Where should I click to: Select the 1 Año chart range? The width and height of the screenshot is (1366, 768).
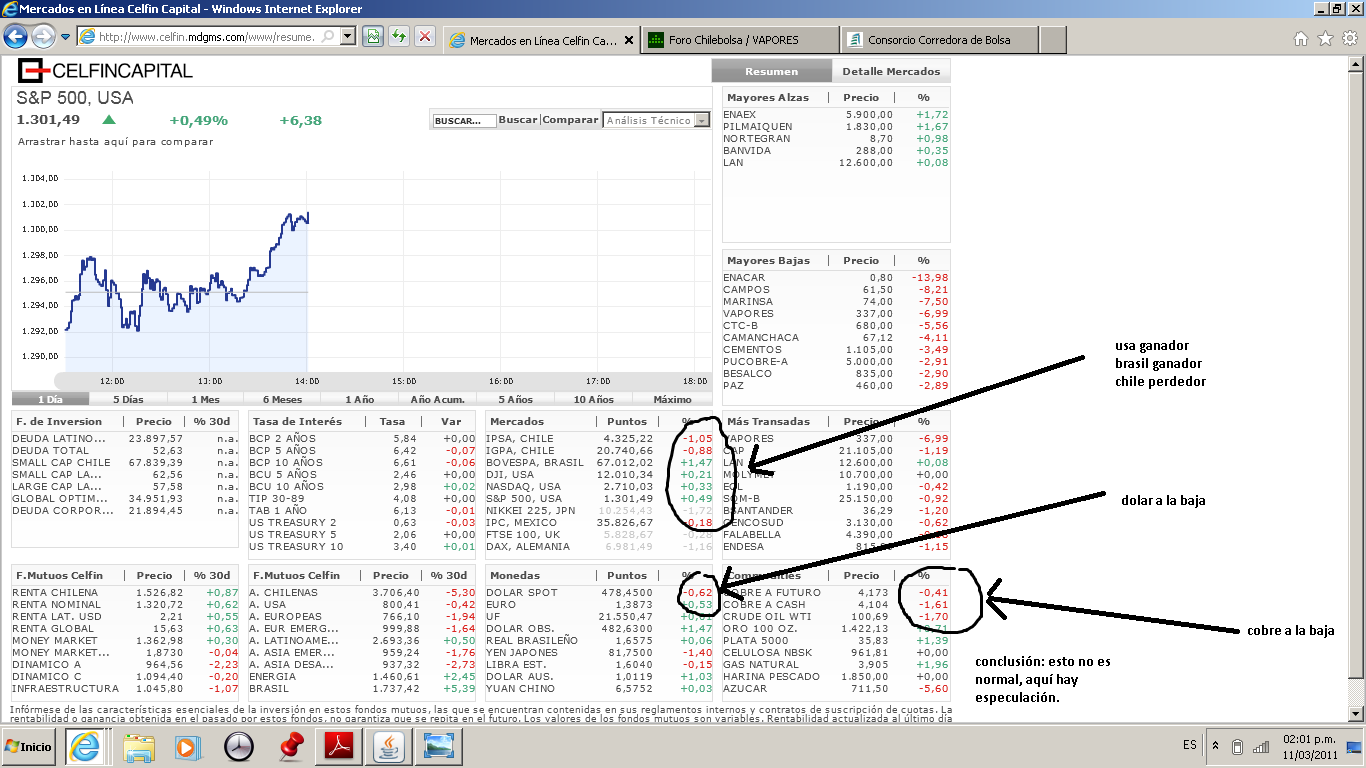tap(359, 399)
